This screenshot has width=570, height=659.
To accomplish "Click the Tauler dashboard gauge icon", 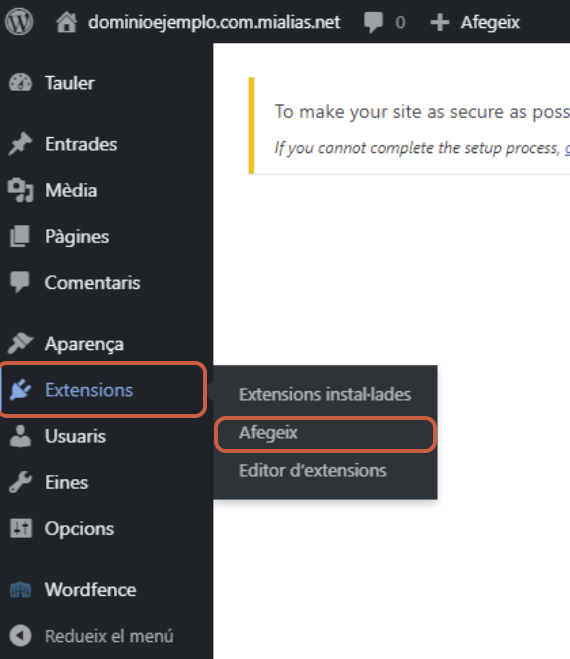I will click(20, 83).
